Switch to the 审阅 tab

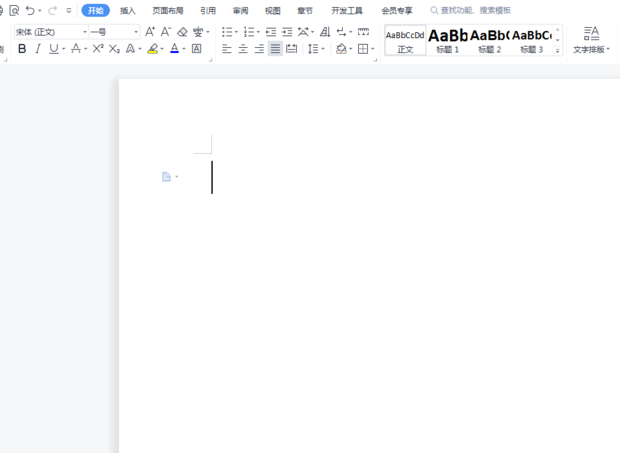coord(240,11)
